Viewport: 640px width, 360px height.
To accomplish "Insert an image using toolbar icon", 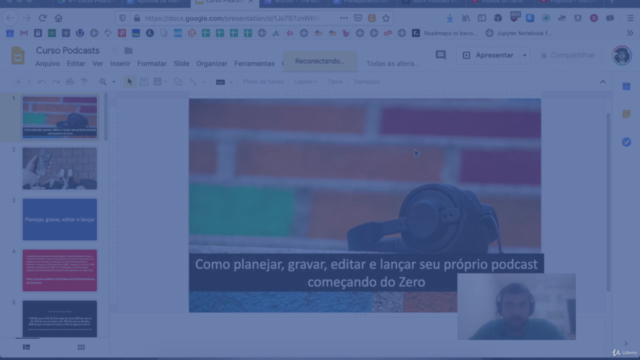I will tap(157, 82).
